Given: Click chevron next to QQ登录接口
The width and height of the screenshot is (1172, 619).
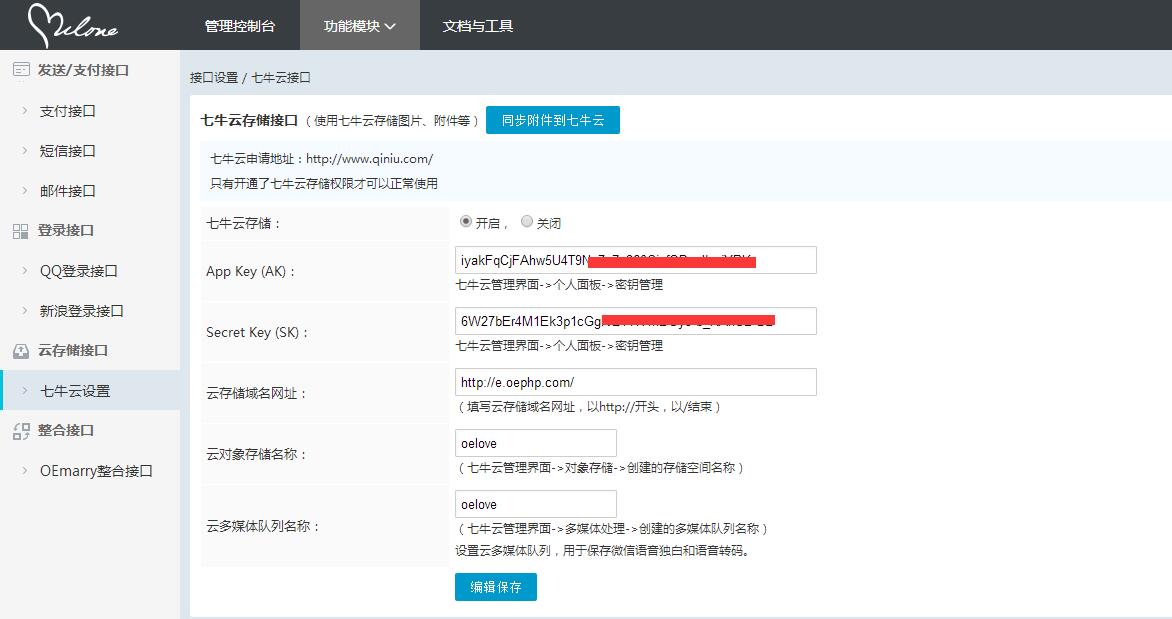Looking at the screenshot, I should [25, 271].
